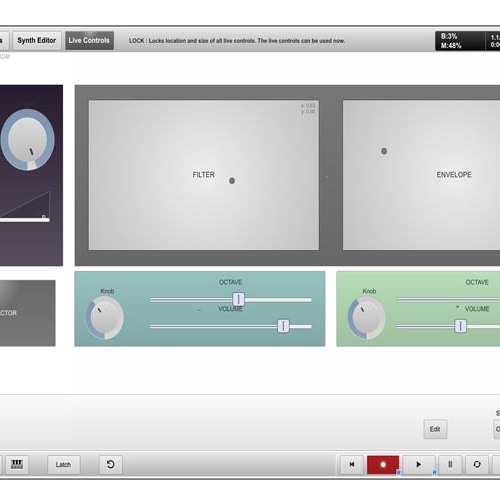Click the teal panel VOLUME slider handle
The image size is (500, 500).
coord(283,326)
